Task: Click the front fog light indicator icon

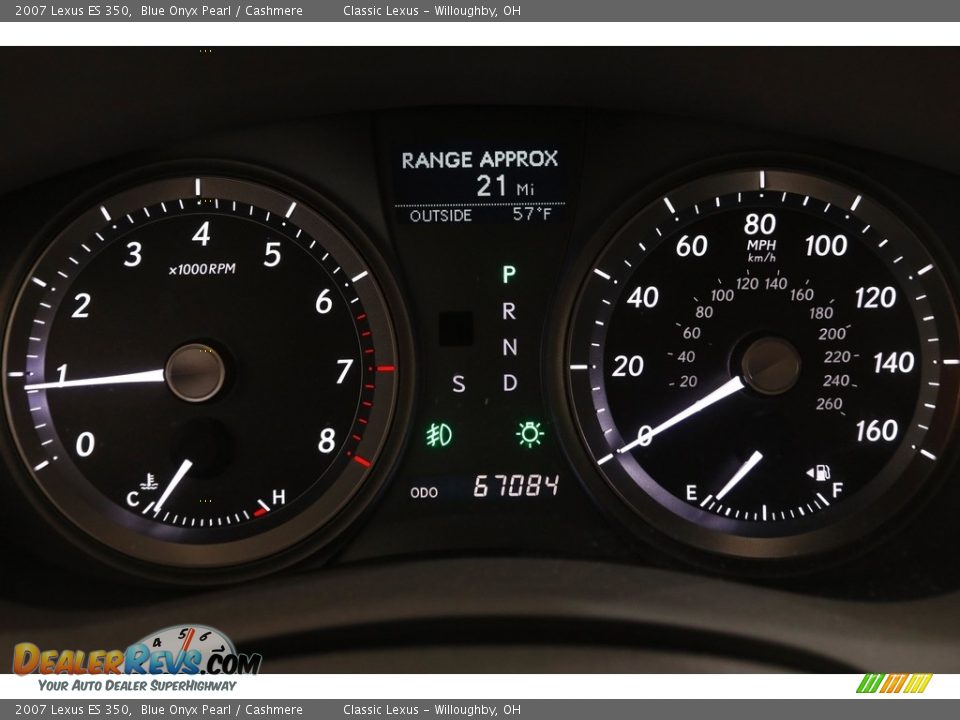Action: click(439, 435)
